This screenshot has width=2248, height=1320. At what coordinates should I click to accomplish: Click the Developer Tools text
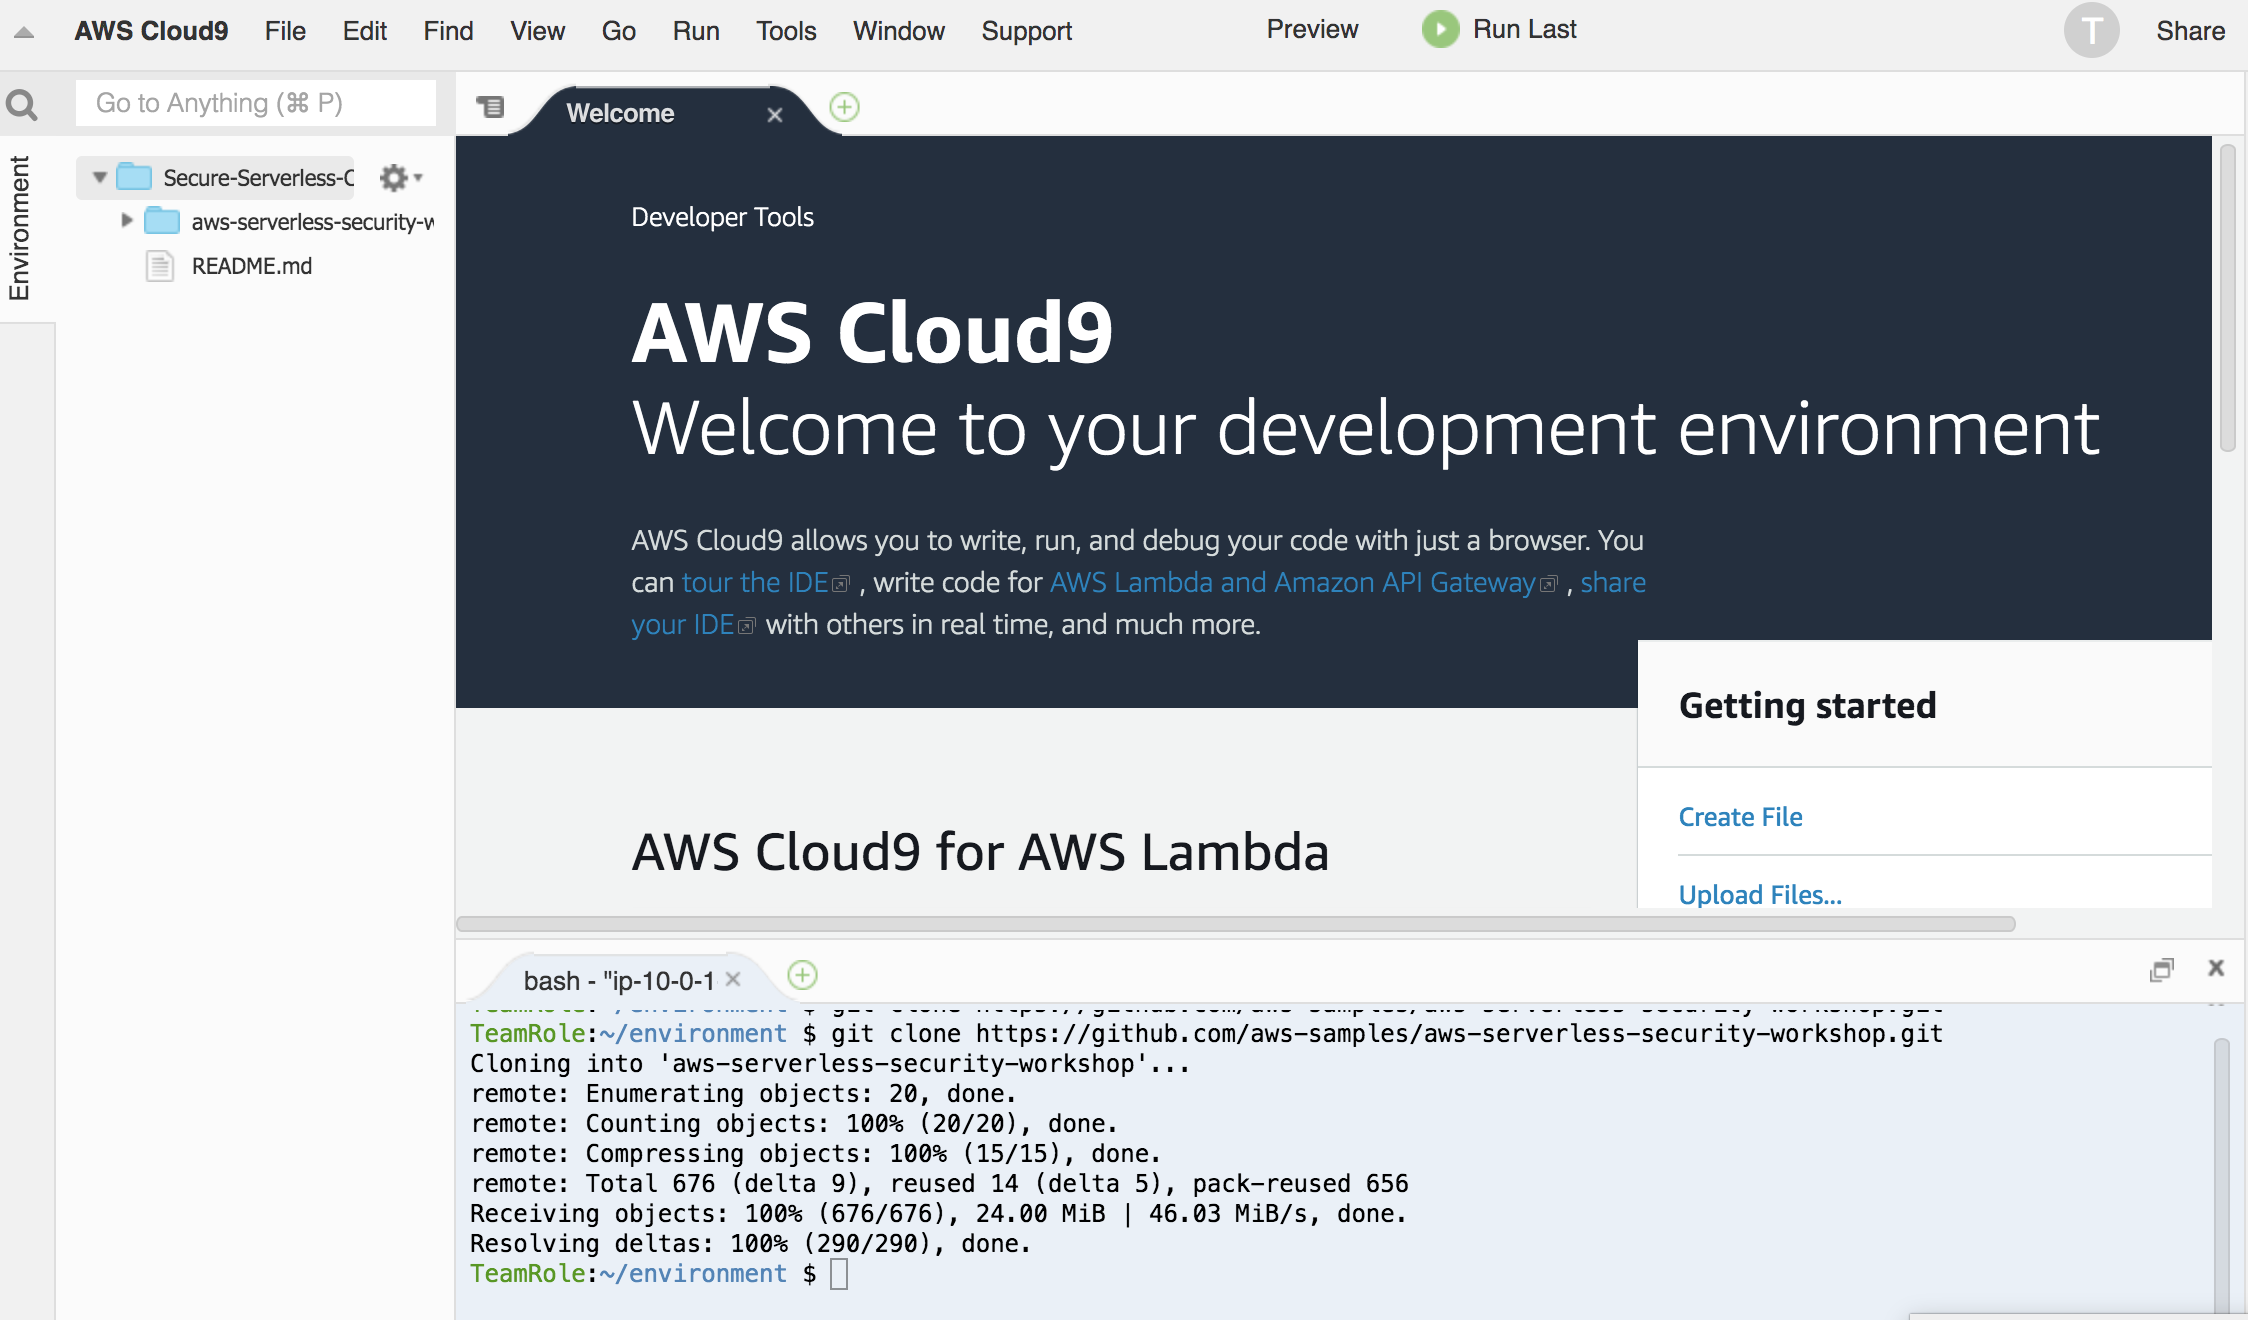722,217
